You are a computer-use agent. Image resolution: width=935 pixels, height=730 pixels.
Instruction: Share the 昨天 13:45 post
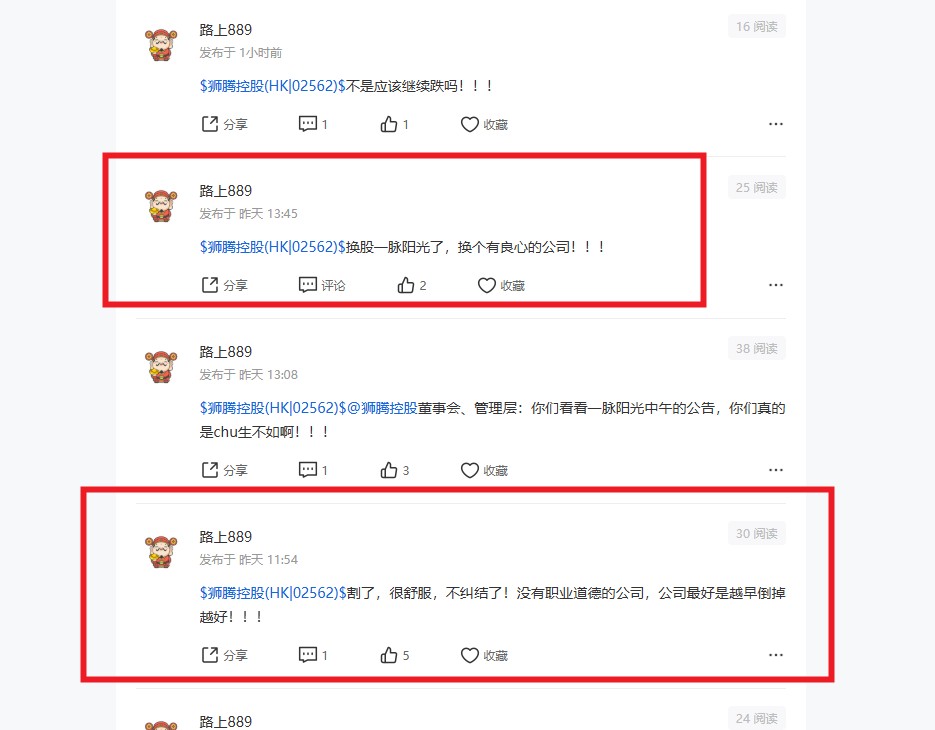pos(224,285)
